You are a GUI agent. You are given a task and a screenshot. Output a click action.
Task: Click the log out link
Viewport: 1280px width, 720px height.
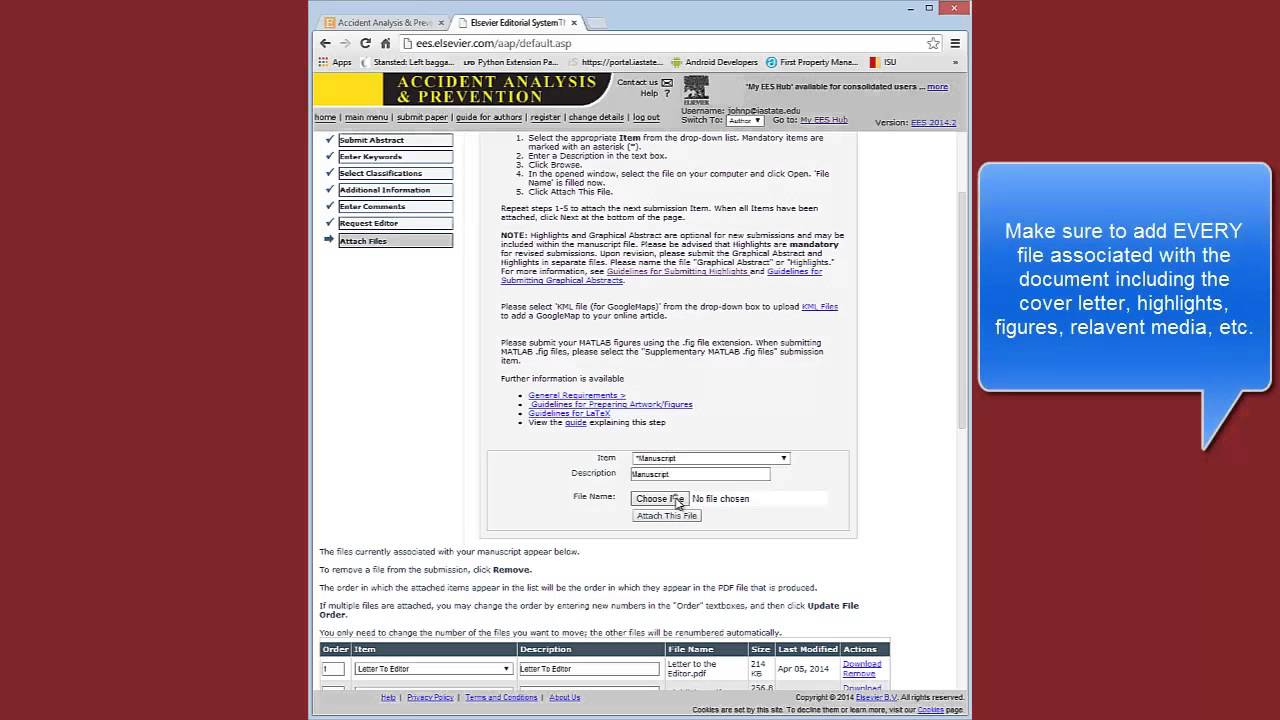646,117
